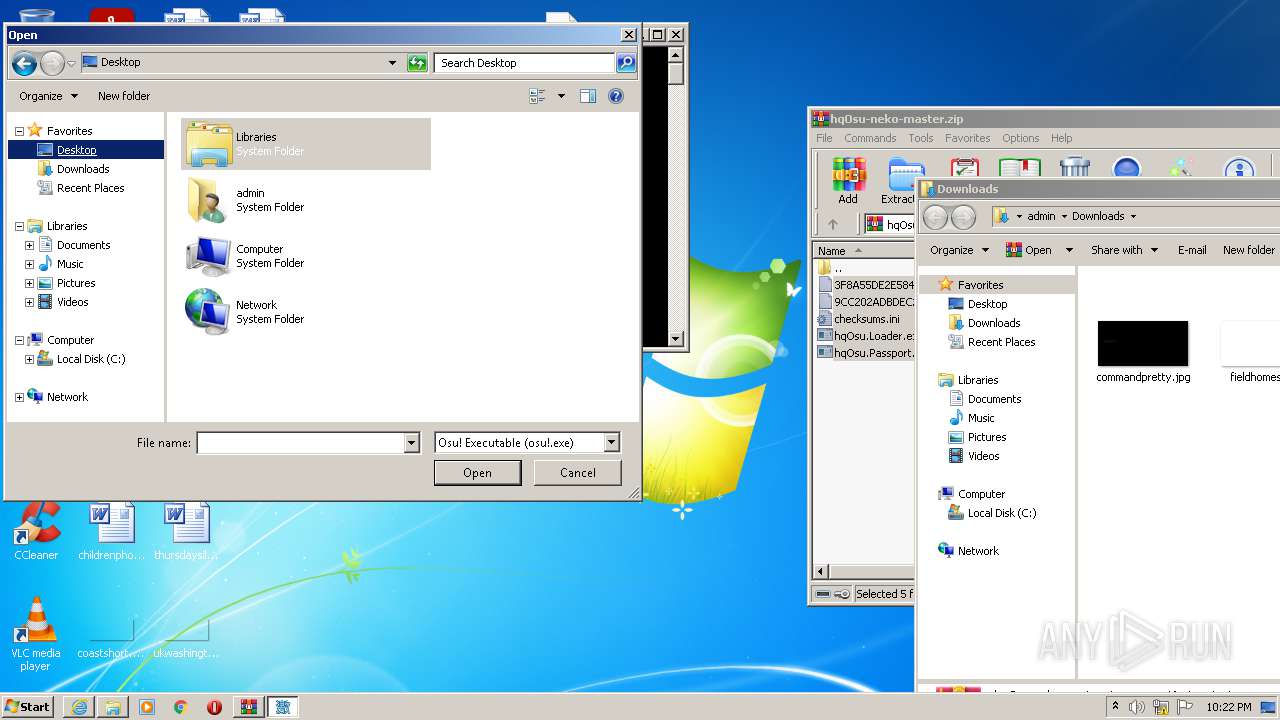
Task: Select the Libraries system folder item
Action: click(306, 144)
